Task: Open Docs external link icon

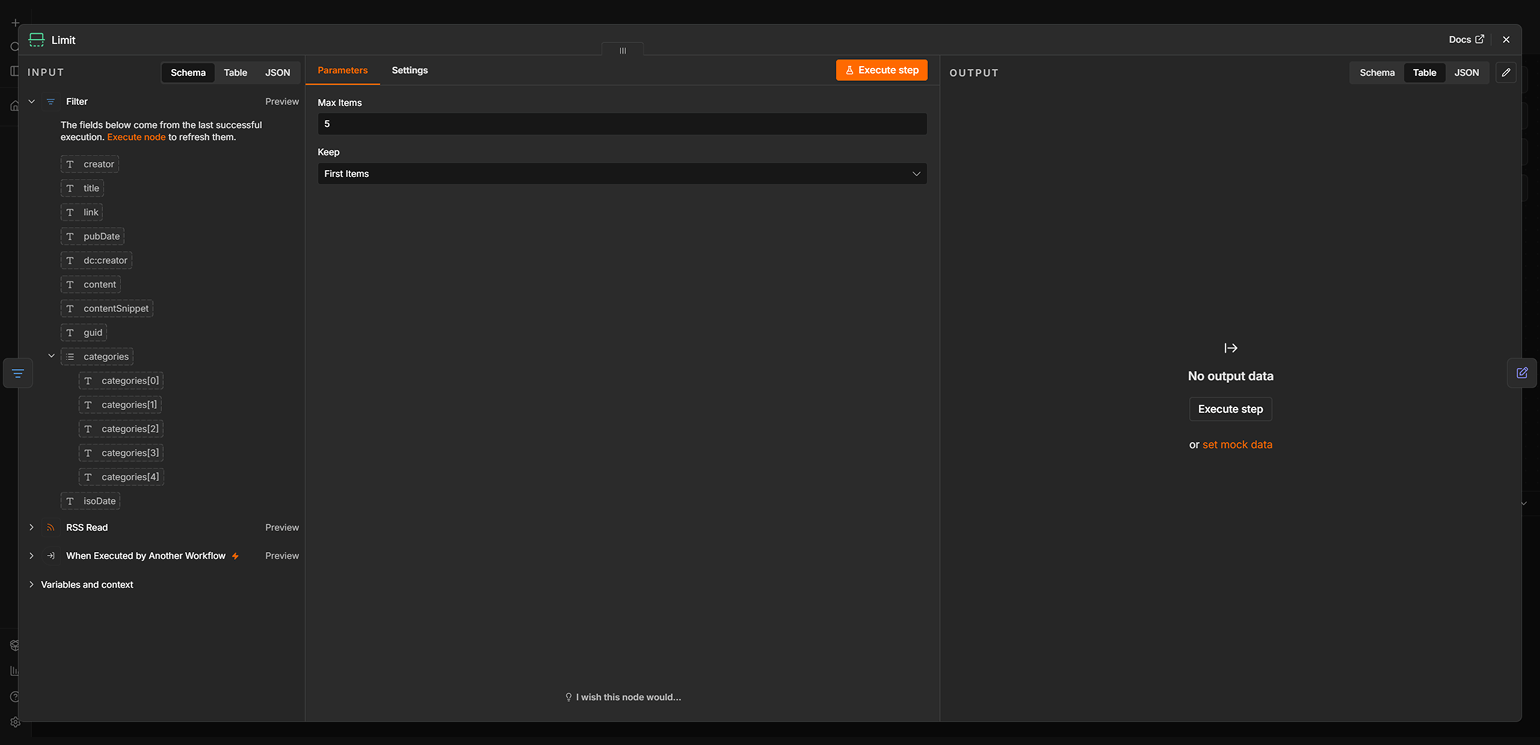Action: click(1480, 40)
